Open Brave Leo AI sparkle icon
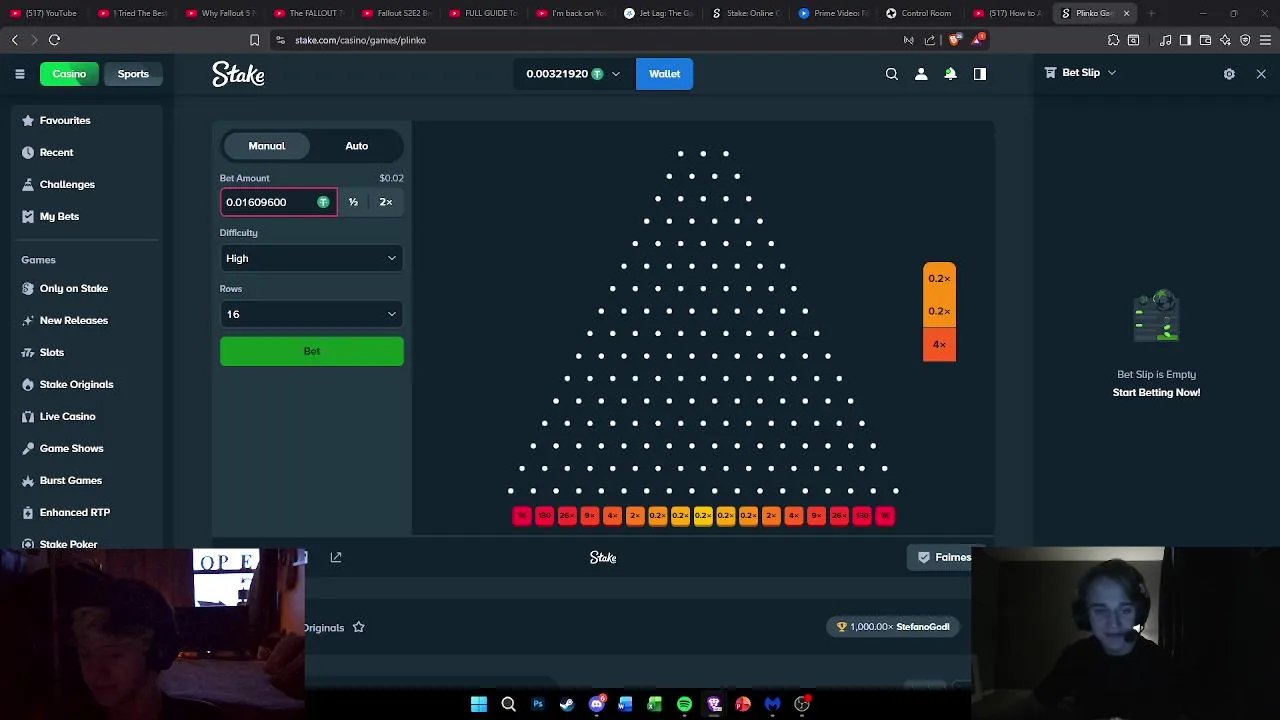Viewport: 1280px width, 720px height. [x=1225, y=40]
